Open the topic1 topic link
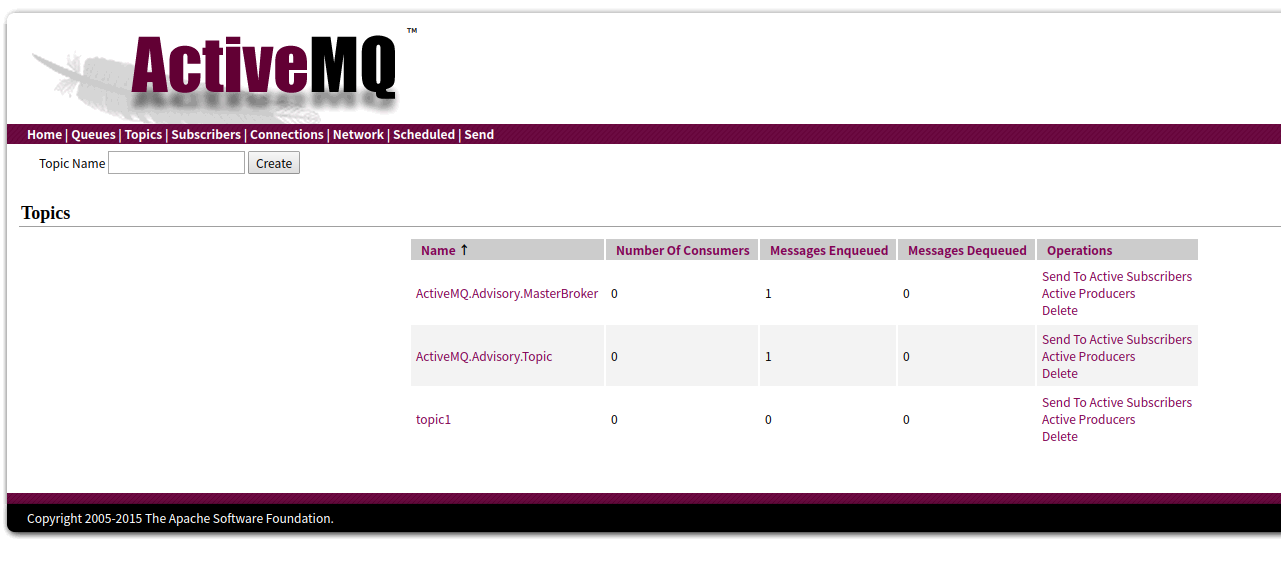This screenshot has width=1281, height=566. 433,419
